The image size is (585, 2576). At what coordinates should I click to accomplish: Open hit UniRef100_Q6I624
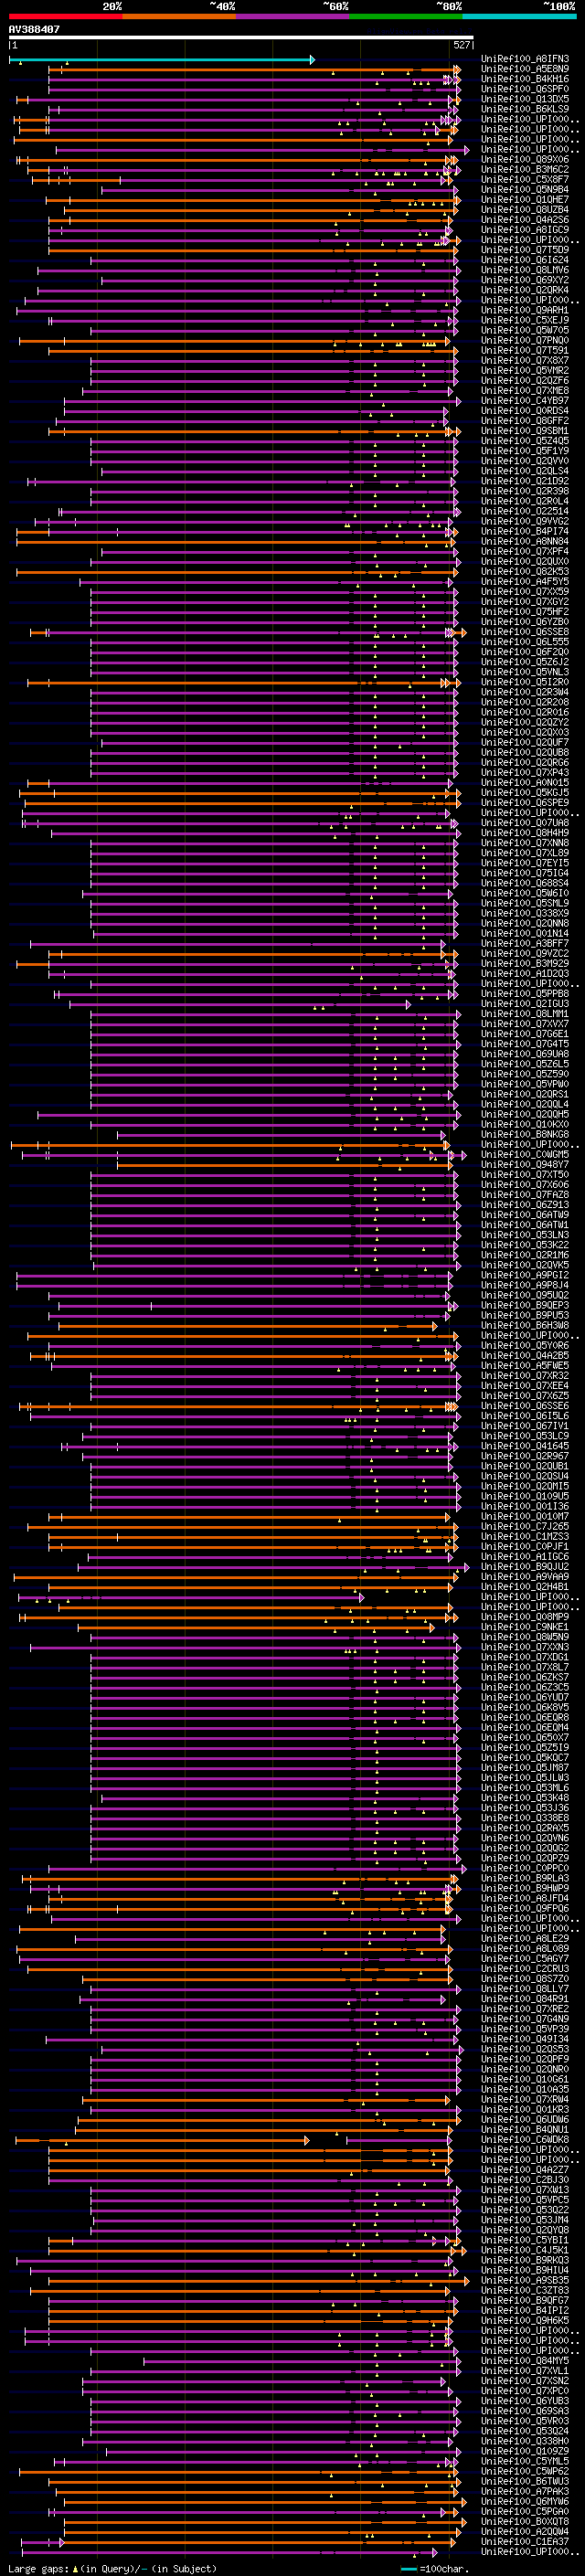click(x=525, y=260)
